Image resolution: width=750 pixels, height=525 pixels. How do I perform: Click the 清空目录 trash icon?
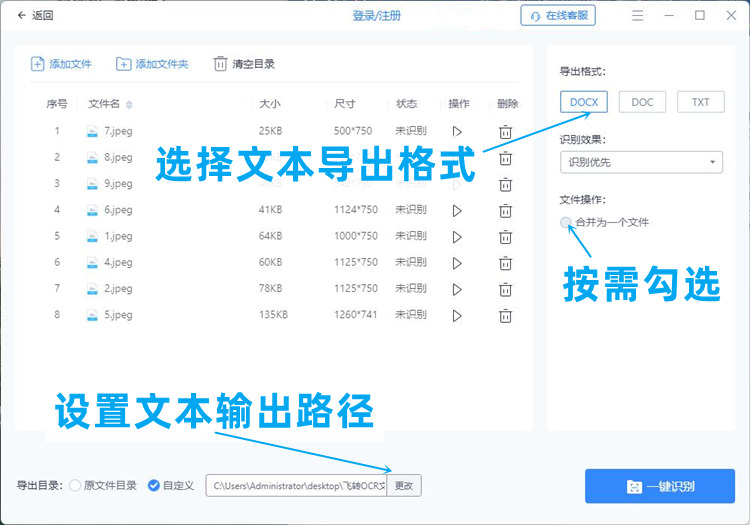click(220, 64)
